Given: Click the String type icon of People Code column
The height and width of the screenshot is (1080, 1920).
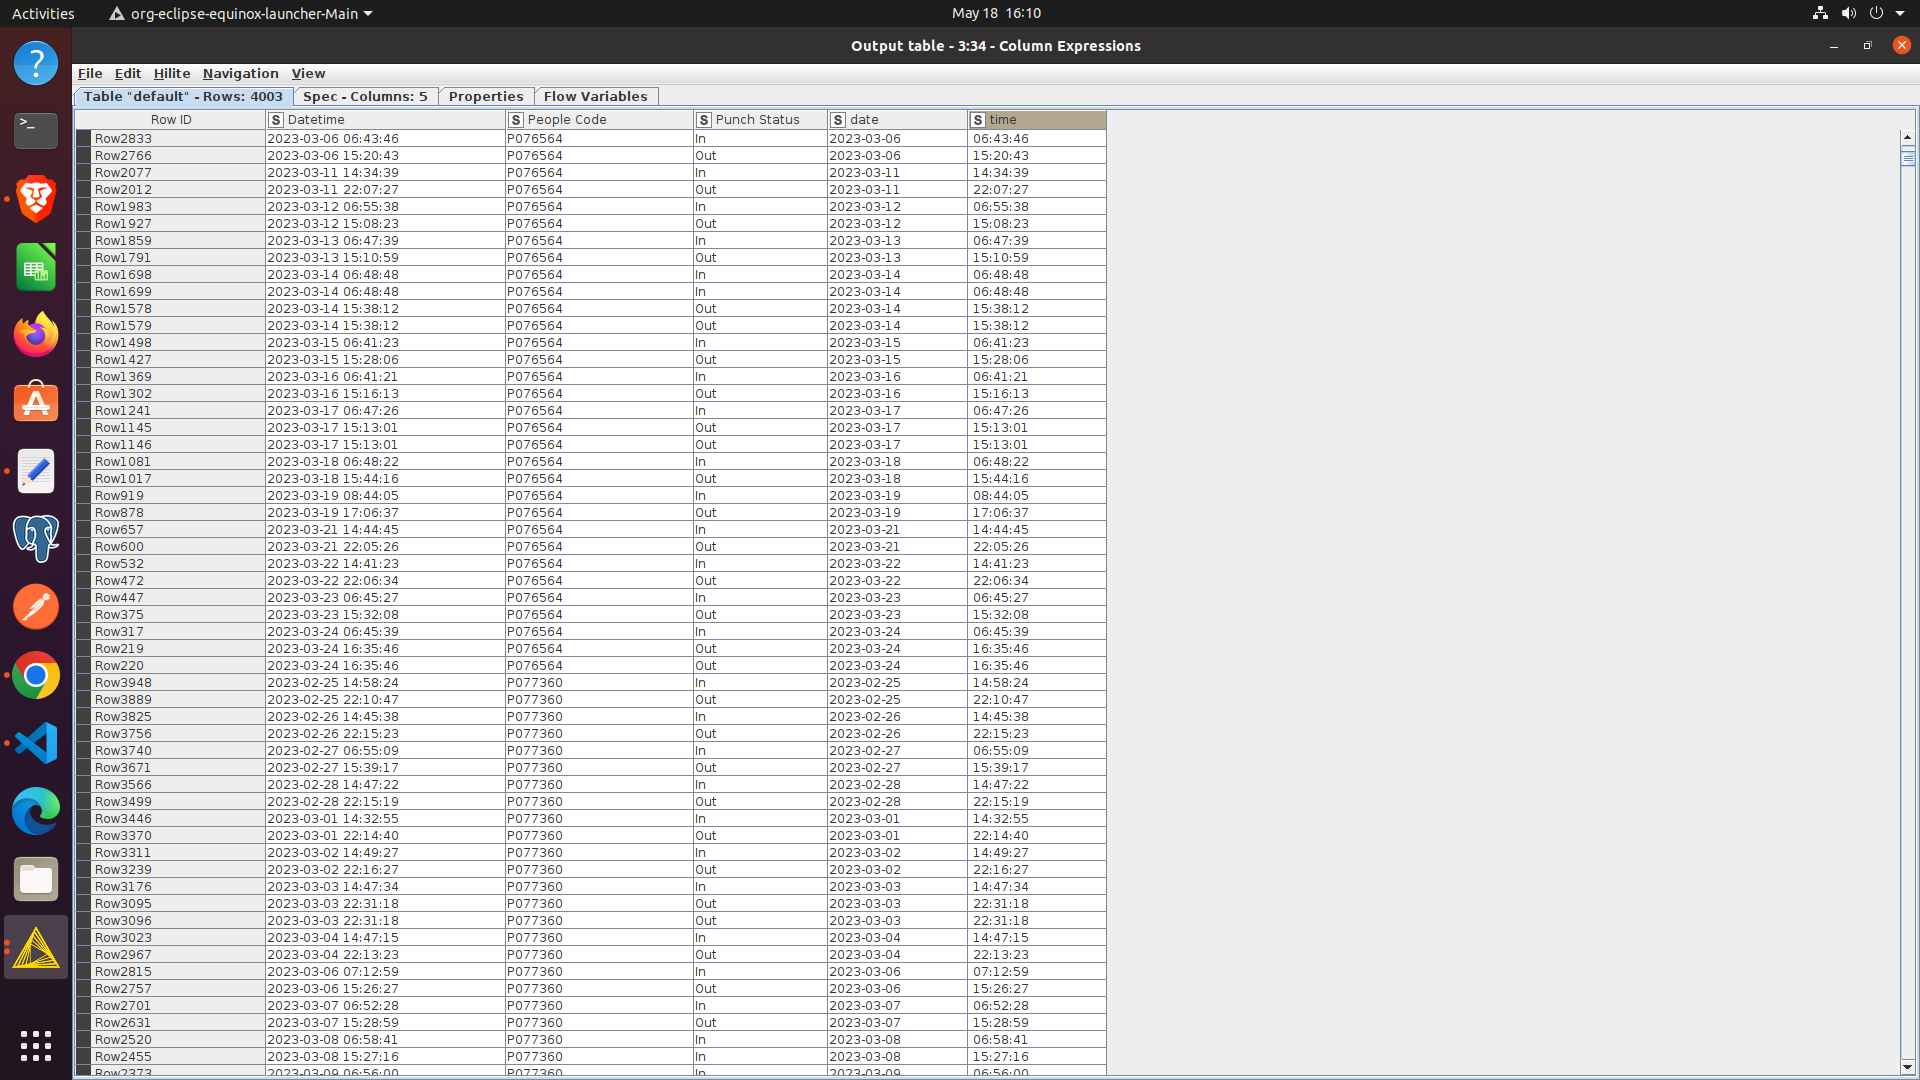Looking at the screenshot, I should coord(516,120).
